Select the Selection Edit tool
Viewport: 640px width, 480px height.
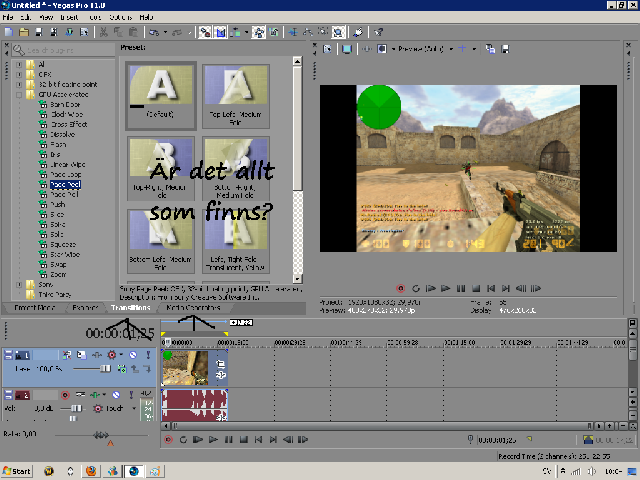coord(323,32)
